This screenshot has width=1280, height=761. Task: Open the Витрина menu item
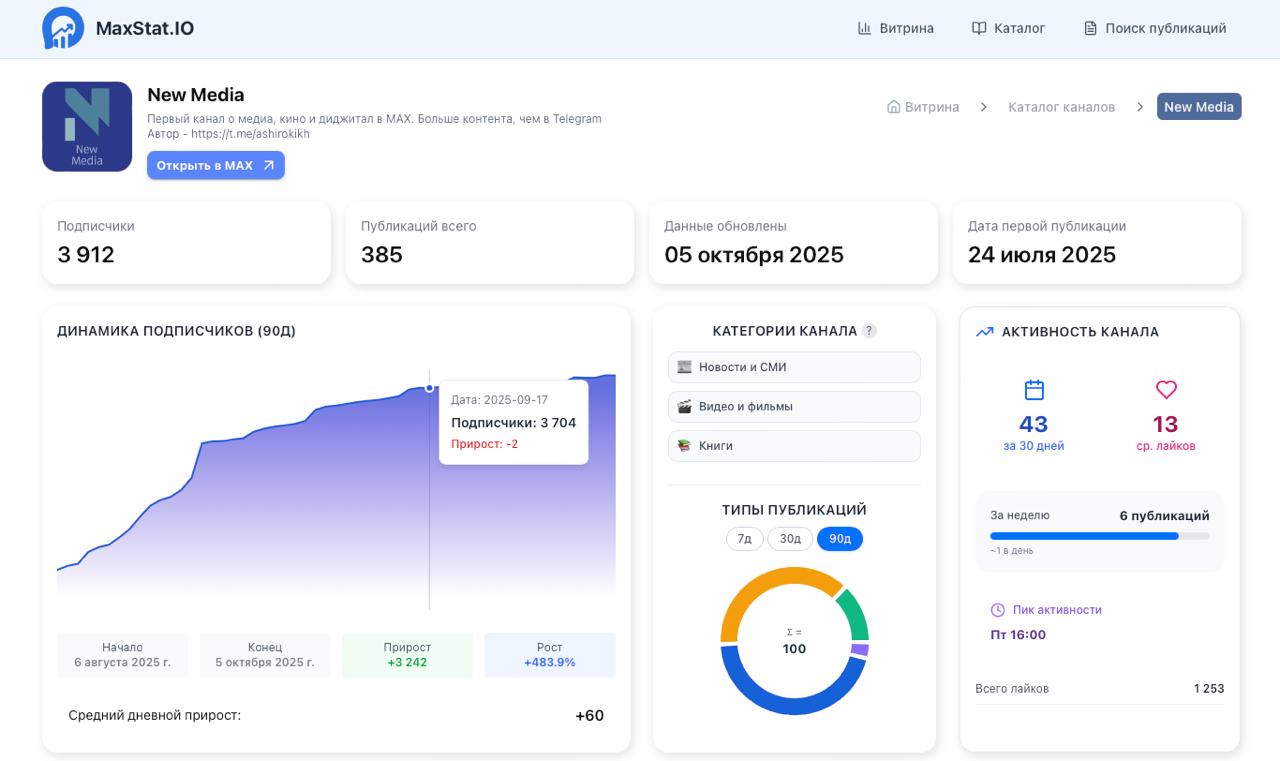point(896,28)
